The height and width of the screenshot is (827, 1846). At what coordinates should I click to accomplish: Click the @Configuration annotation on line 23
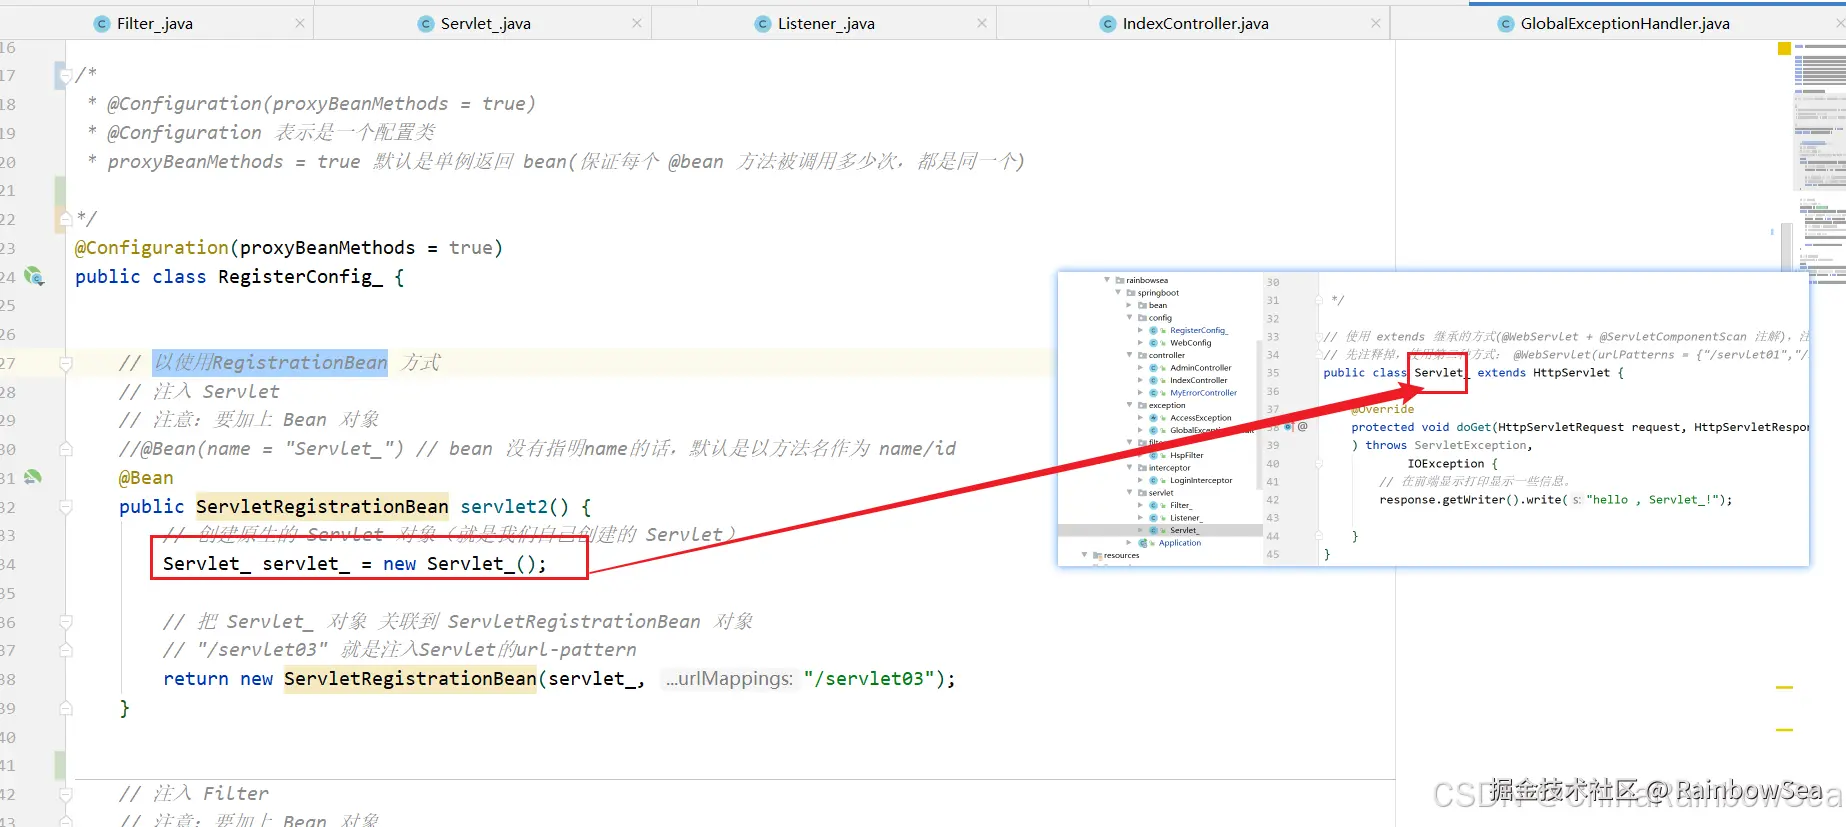(x=152, y=248)
